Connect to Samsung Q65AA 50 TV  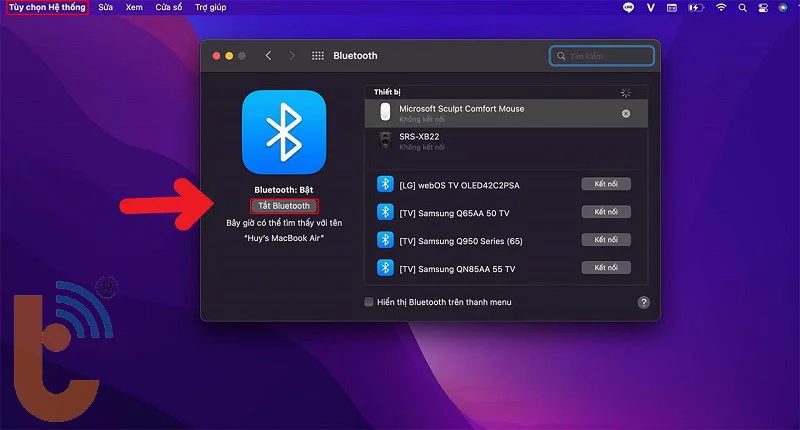tap(606, 212)
